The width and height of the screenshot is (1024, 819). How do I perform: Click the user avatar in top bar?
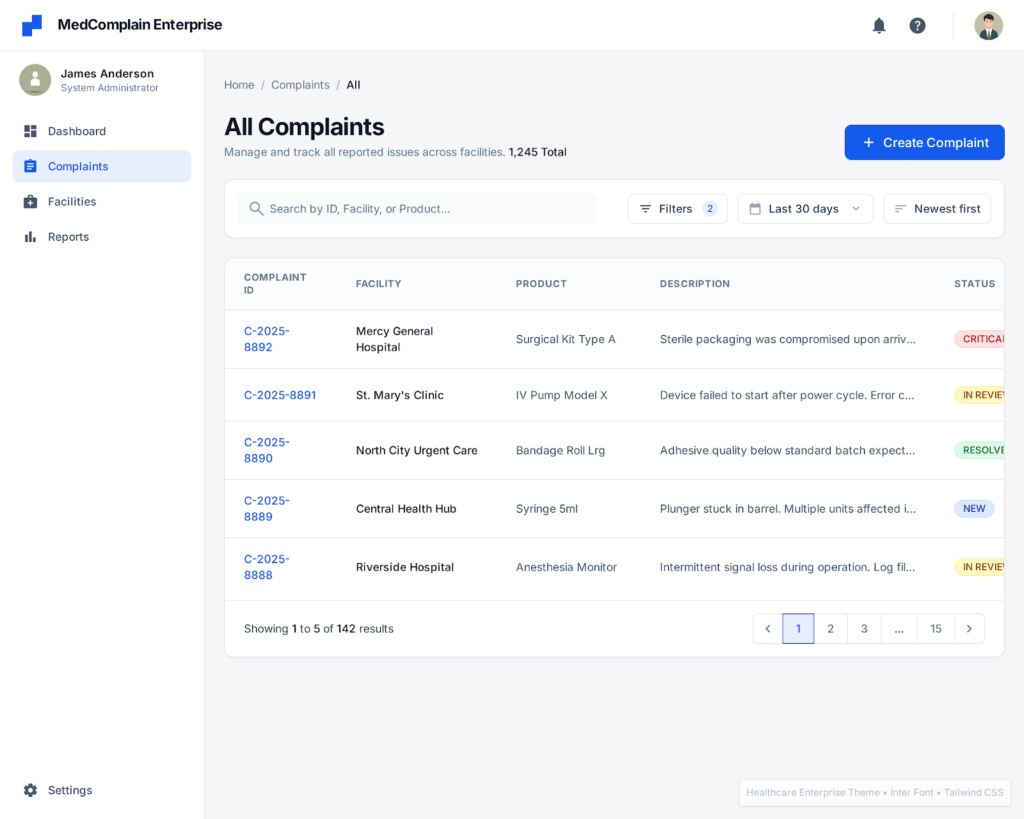coord(988,26)
